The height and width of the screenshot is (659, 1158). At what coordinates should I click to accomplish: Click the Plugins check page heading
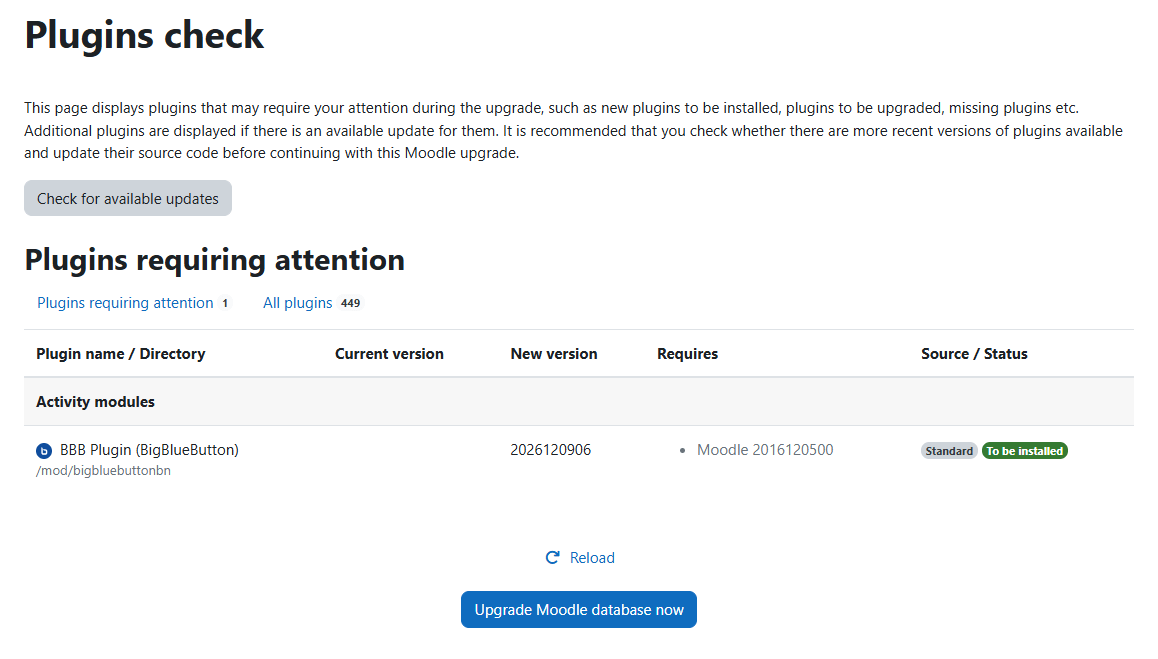pos(144,35)
